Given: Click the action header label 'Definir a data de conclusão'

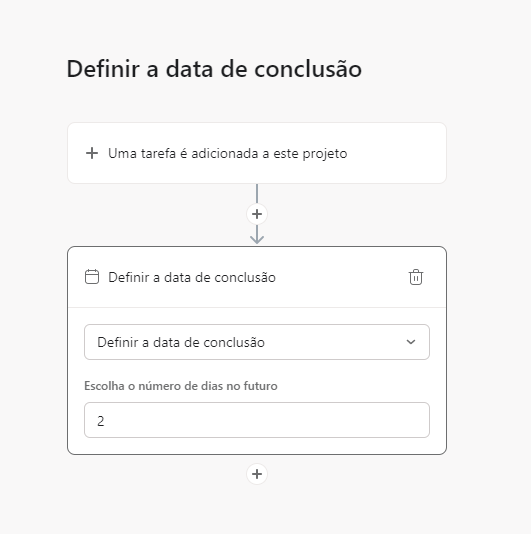Looking at the screenshot, I should click(192, 277).
